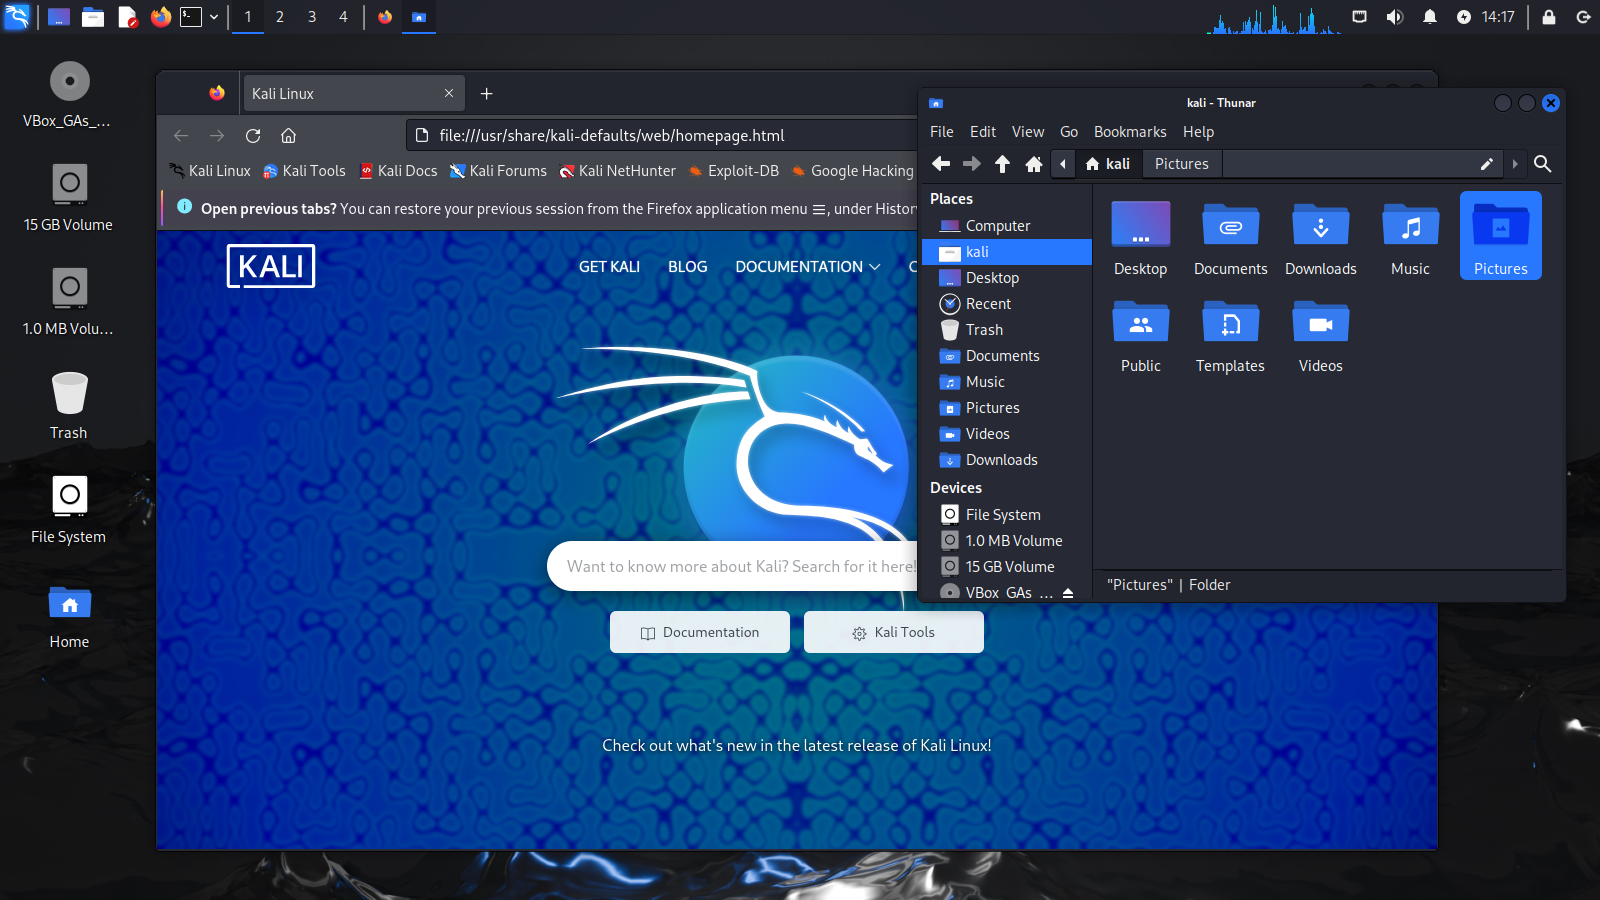The image size is (1600, 900).
Task: Expand the terminal launcher dropdown arrow
Action: 214,17
